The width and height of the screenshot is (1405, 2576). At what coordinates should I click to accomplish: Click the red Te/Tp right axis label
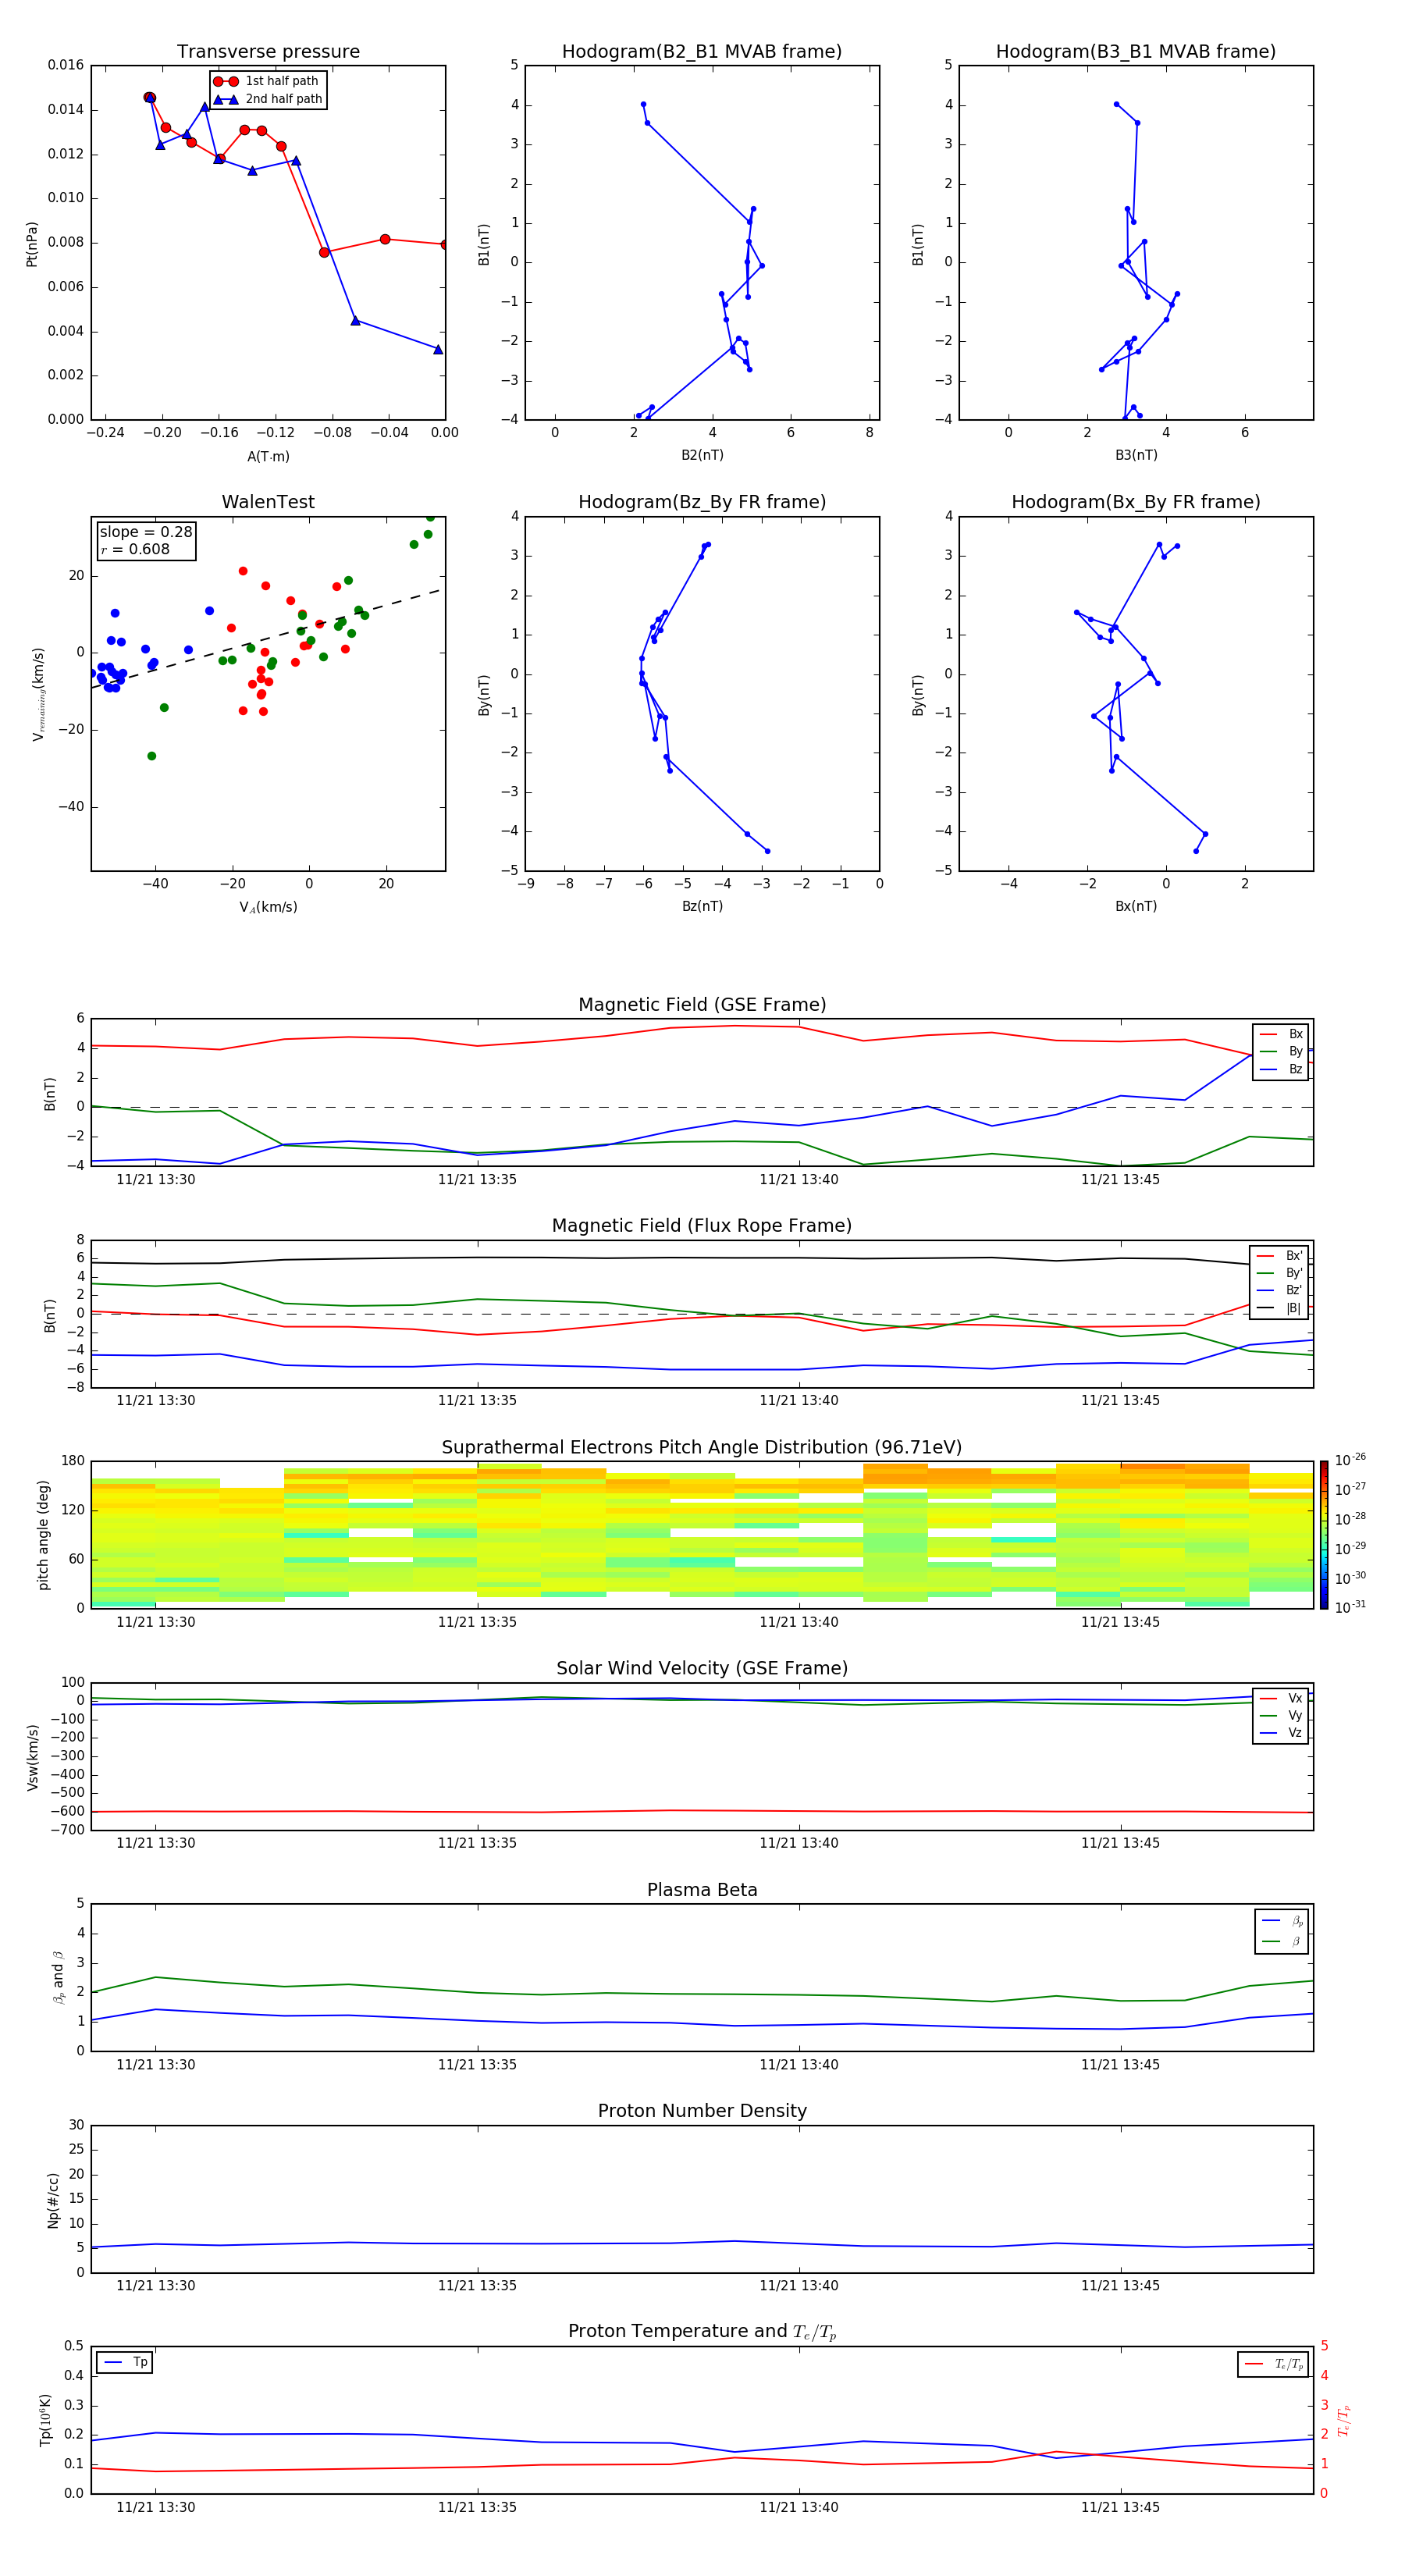[1343, 2421]
